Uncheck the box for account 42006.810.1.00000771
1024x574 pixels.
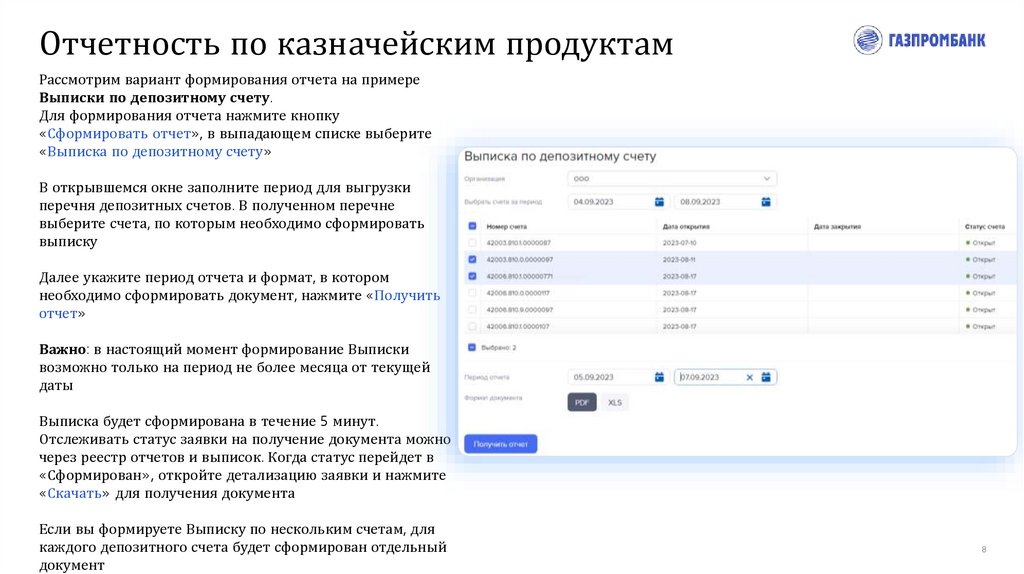click(472, 276)
